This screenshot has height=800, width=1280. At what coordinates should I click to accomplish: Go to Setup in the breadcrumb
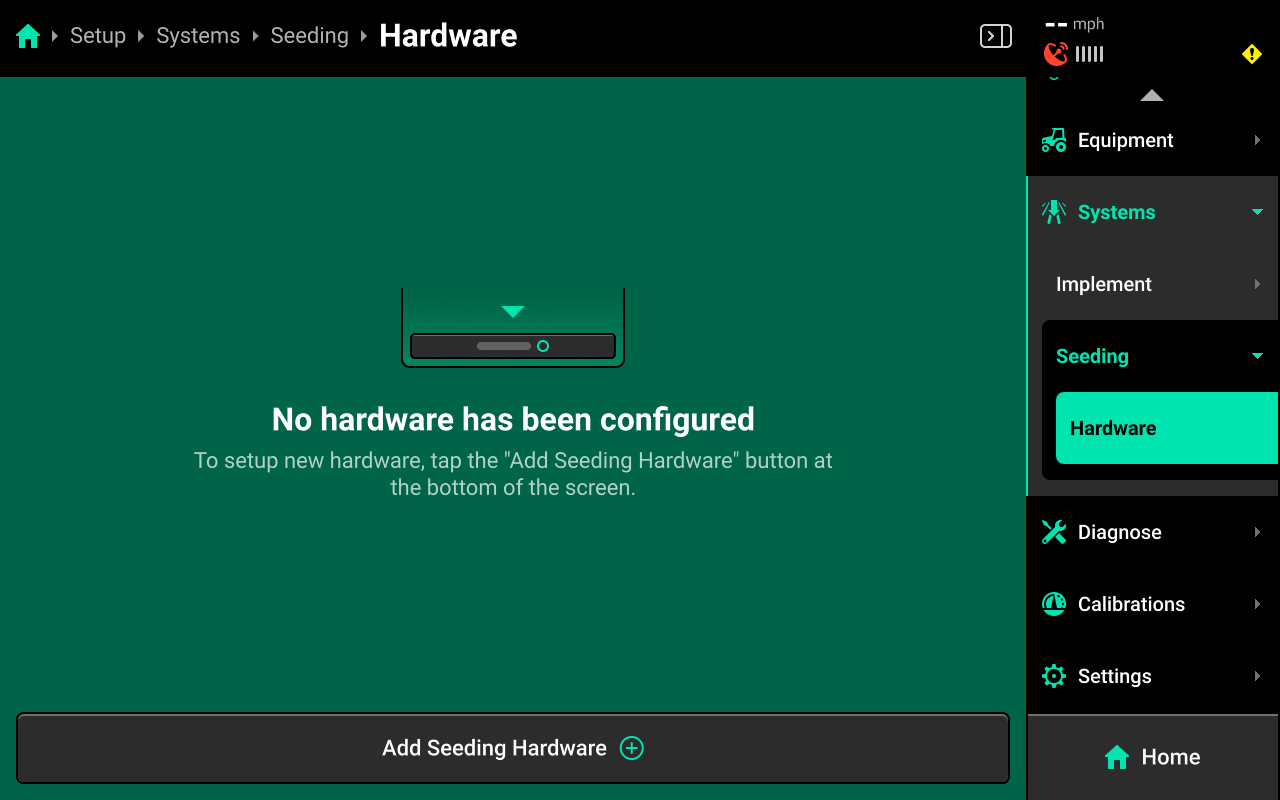click(x=98, y=36)
